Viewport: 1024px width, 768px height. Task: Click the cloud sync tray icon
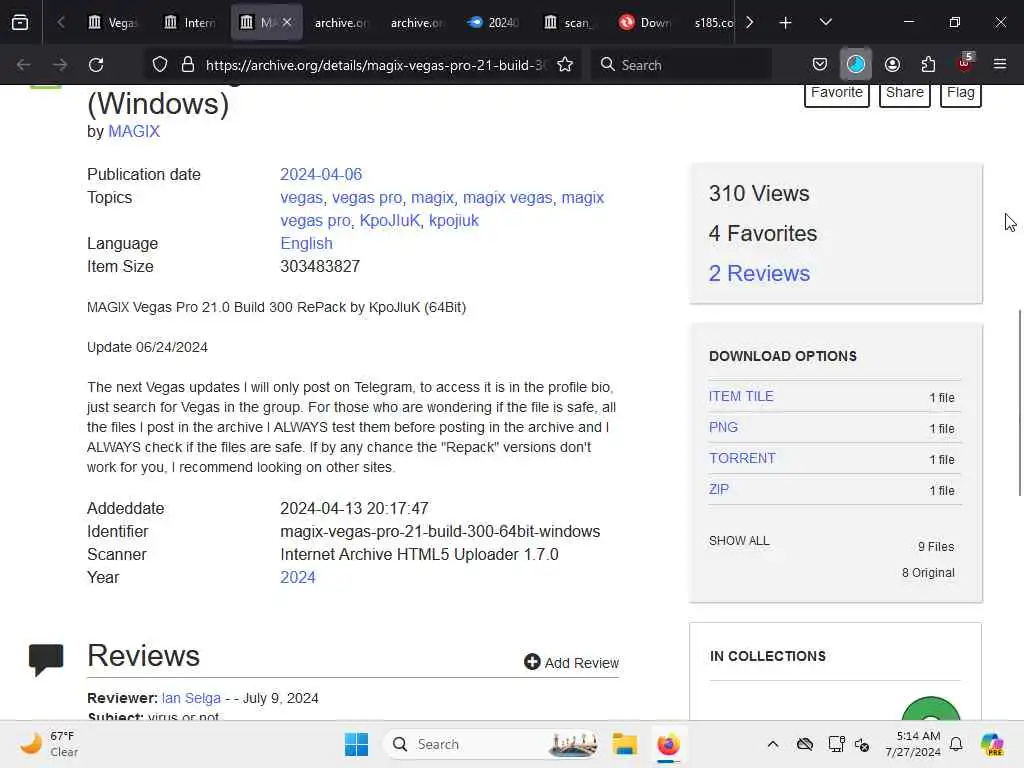pyautogui.click(x=805, y=744)
